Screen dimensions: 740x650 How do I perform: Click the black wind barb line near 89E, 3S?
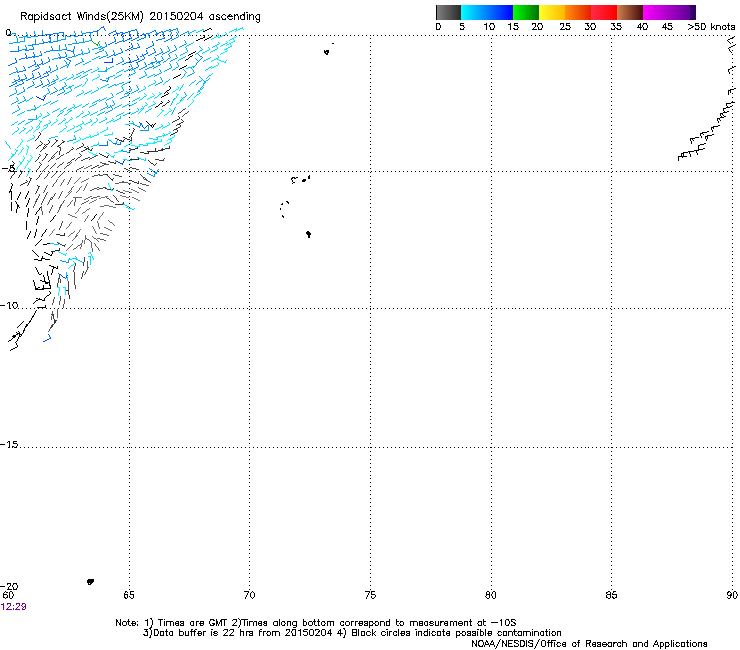tap(707, 129)
